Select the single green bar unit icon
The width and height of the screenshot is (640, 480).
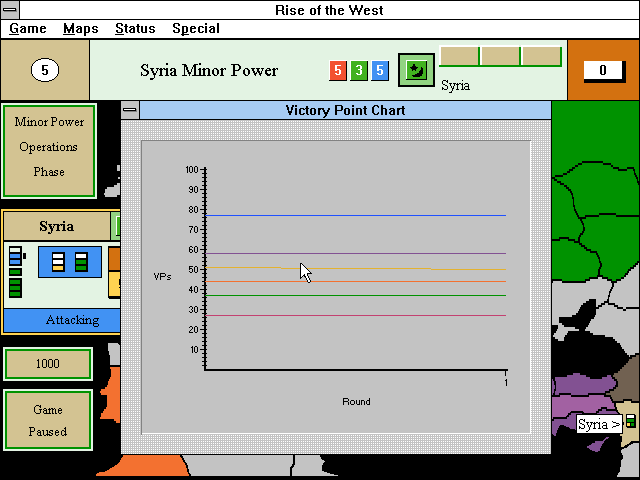(x=16, y=272)
